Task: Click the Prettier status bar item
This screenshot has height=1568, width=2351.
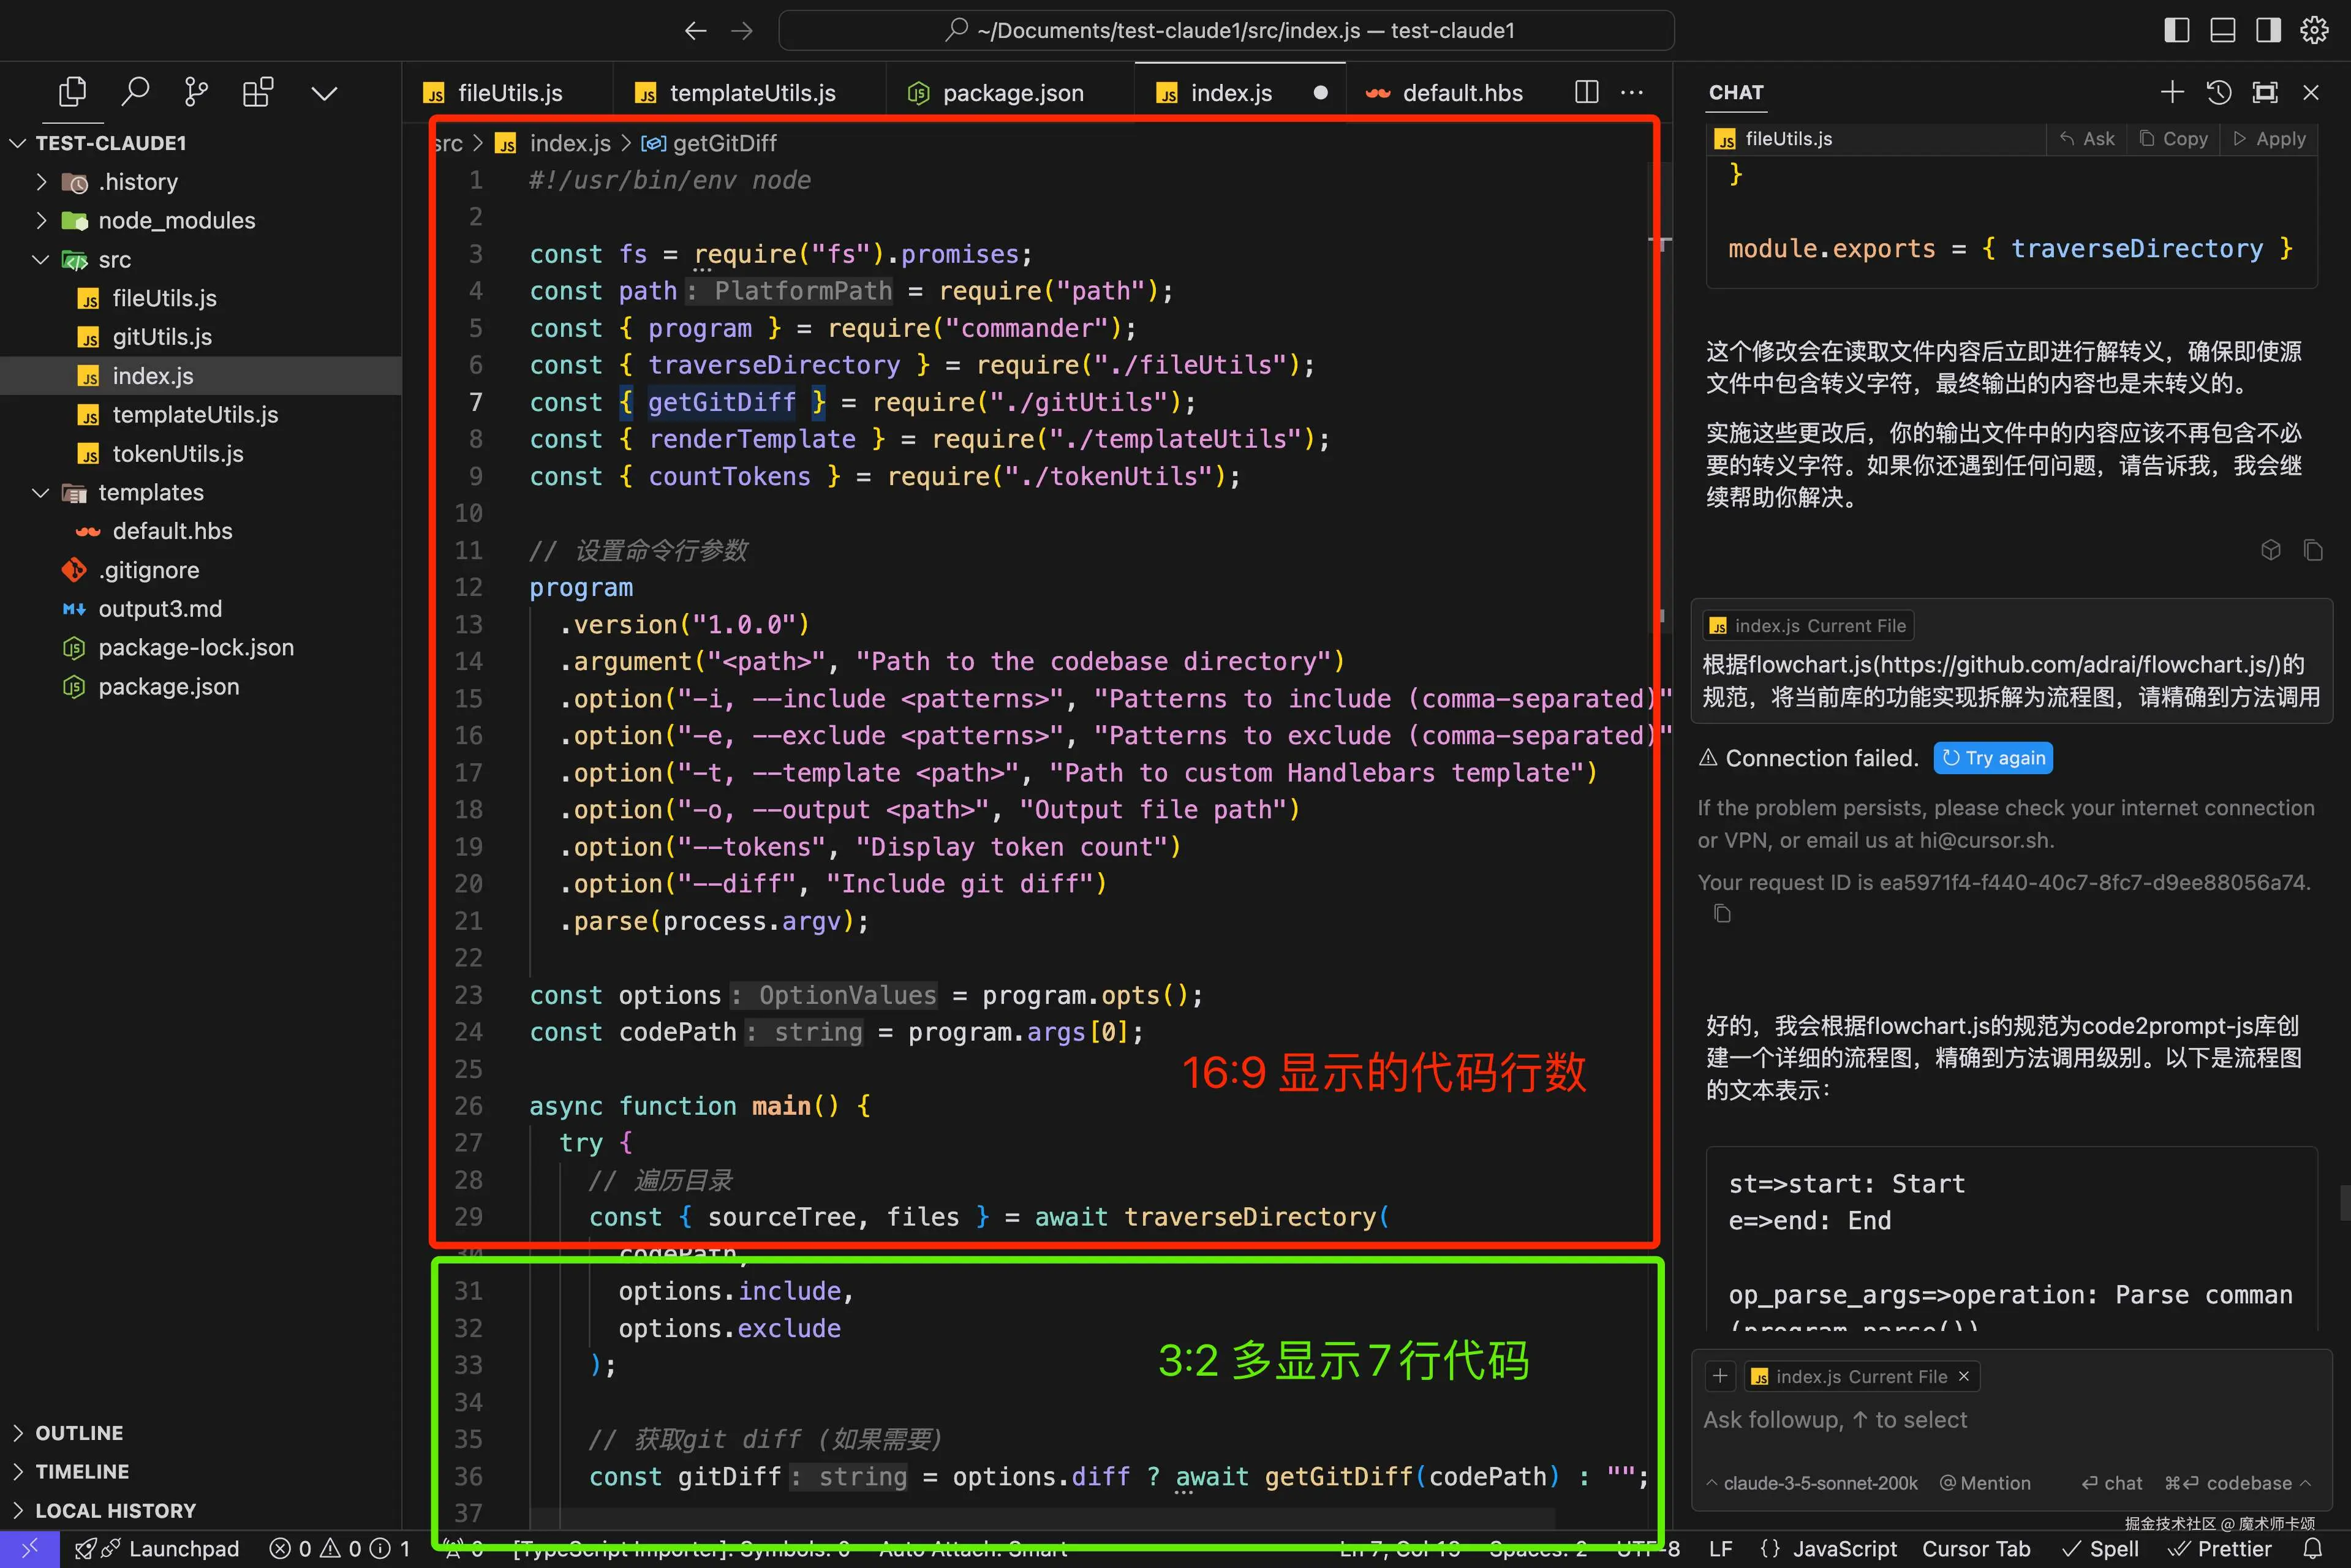Action: pos(2220,1548)
